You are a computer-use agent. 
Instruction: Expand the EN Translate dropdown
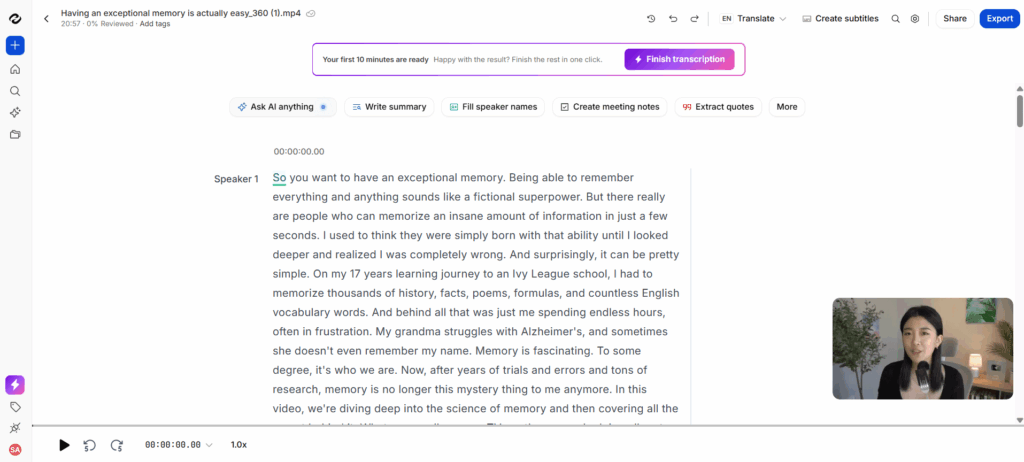tap(753, 18)
